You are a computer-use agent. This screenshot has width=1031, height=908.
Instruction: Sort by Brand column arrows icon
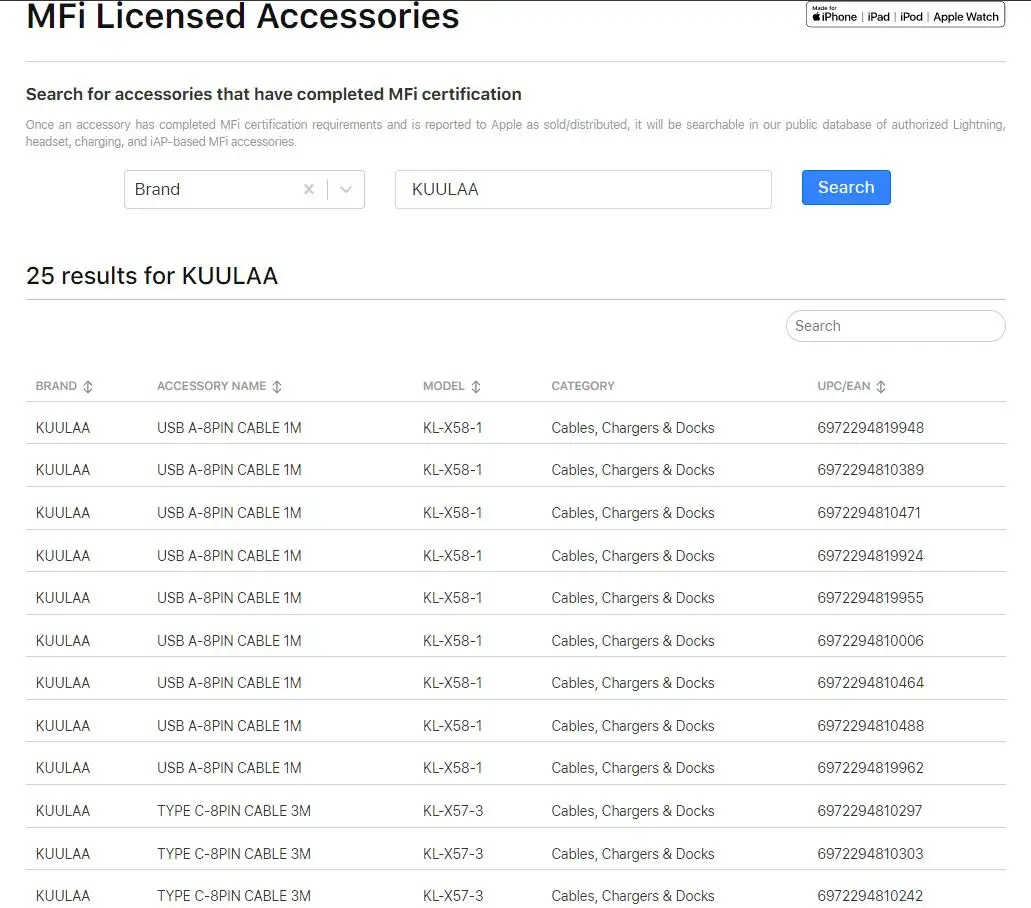88,387
